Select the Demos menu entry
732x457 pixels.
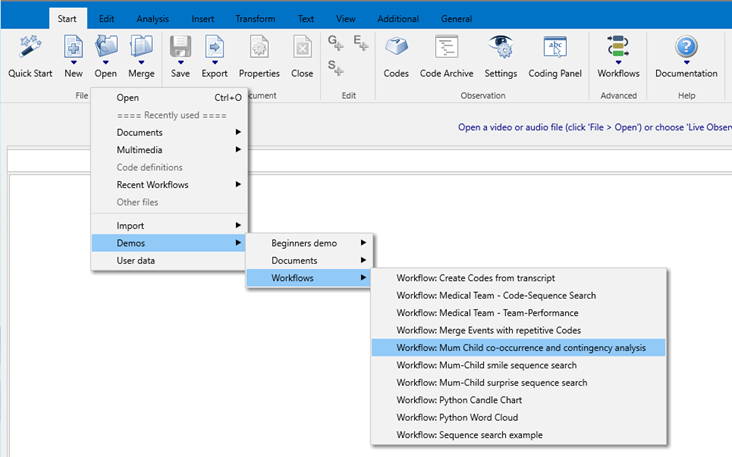[169, 243]
